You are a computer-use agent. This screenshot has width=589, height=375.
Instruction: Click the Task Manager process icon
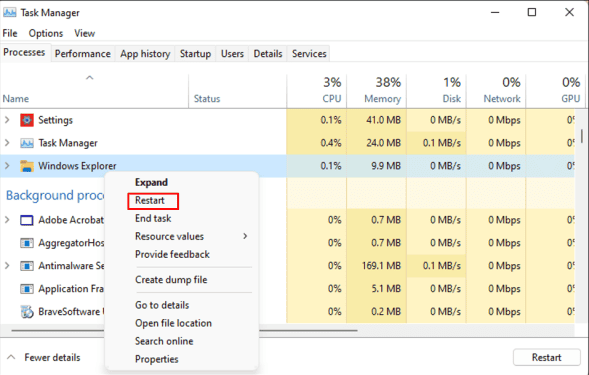coord(27,143)
